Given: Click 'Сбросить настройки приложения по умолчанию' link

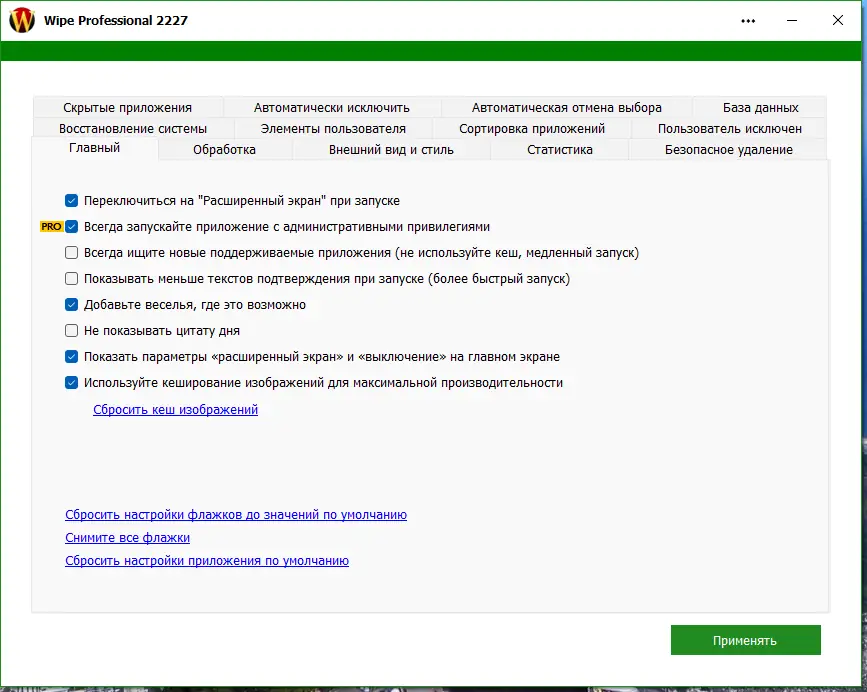Looking at the screenshot, I should tap(206, 560).
